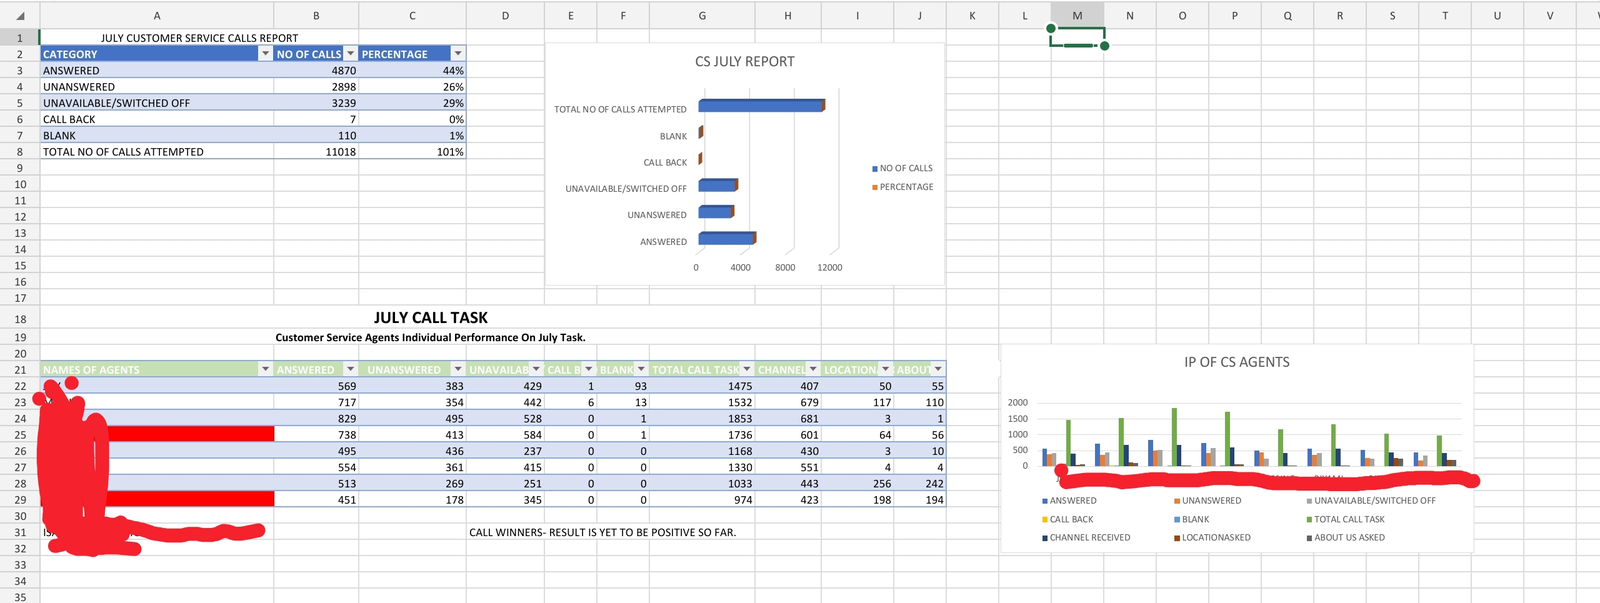Click the Select All corner triangle

click(20, 16)
